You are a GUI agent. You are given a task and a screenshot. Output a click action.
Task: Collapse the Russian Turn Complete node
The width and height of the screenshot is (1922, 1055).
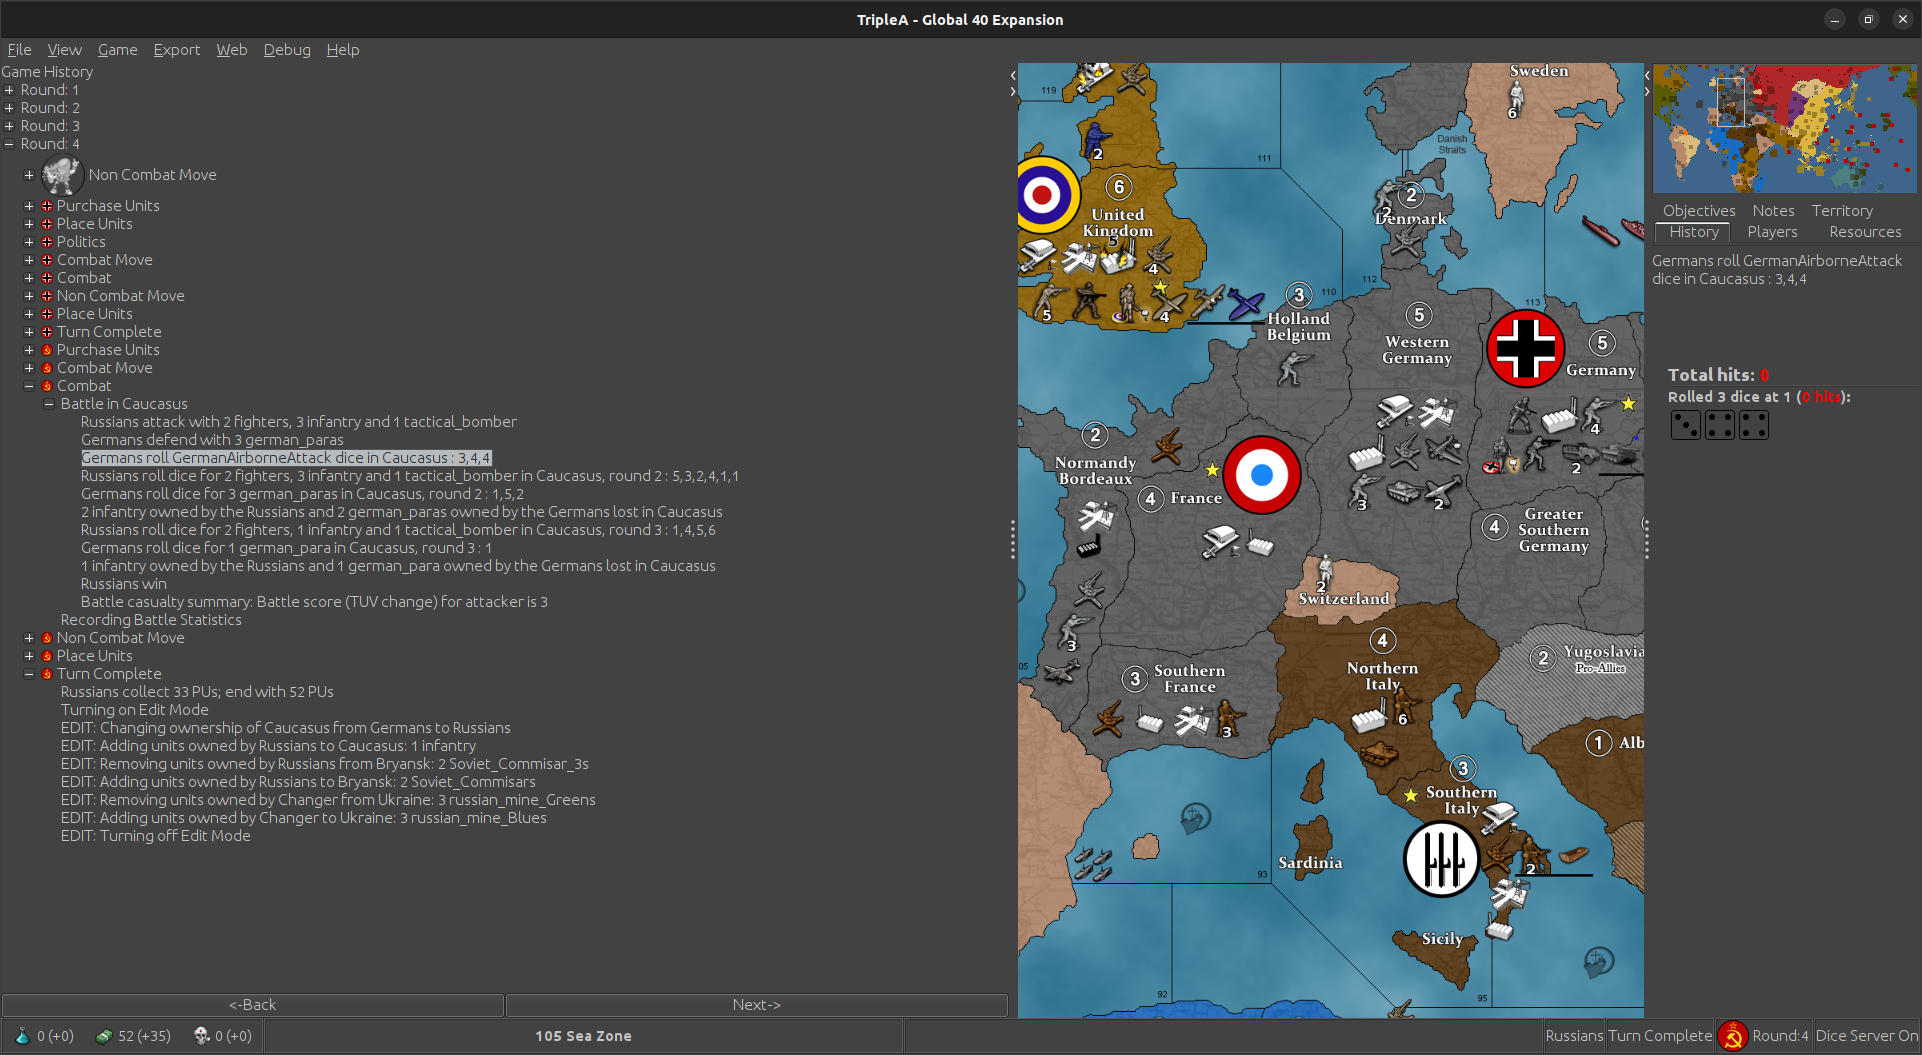pyautogui.click(x=29, y=674)
